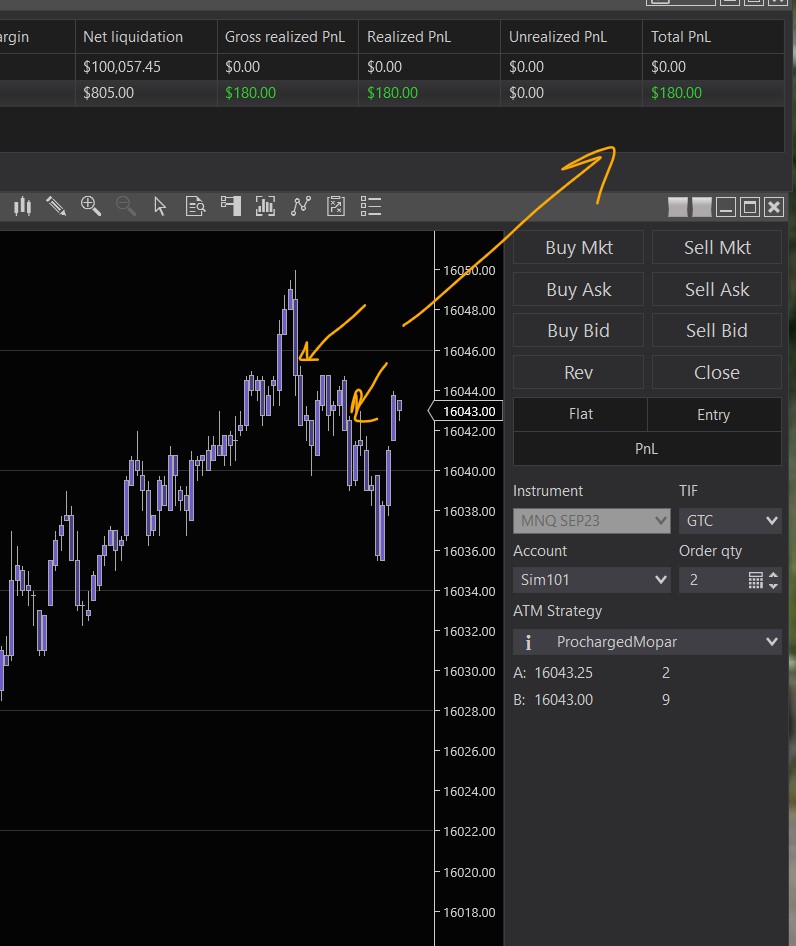Click the Unrealized PnL column header
796x946 pixels.
pos(557,37)
